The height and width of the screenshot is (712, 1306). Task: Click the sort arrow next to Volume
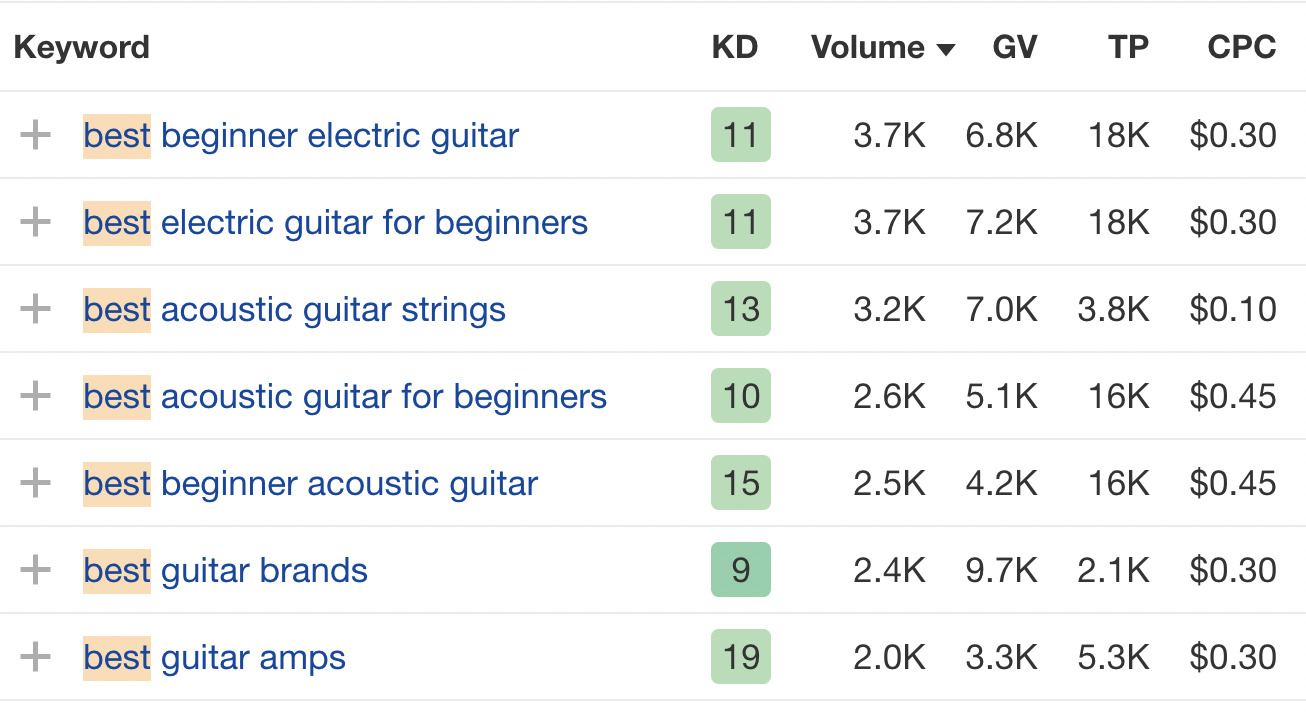pyautogui.click(x=945, y=47)
